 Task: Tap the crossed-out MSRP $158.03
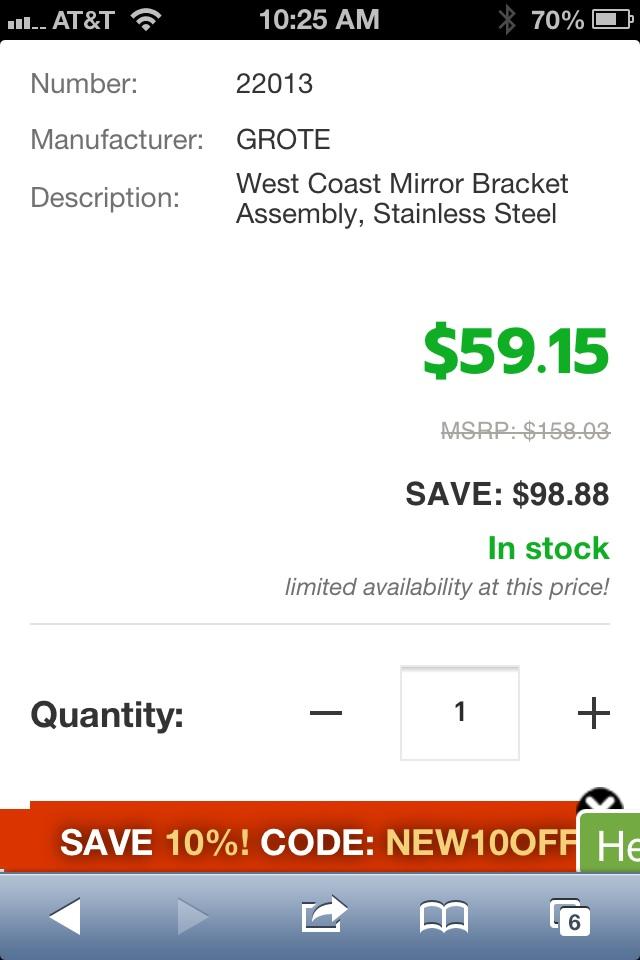pyautogui.click(x=525, y=430)
